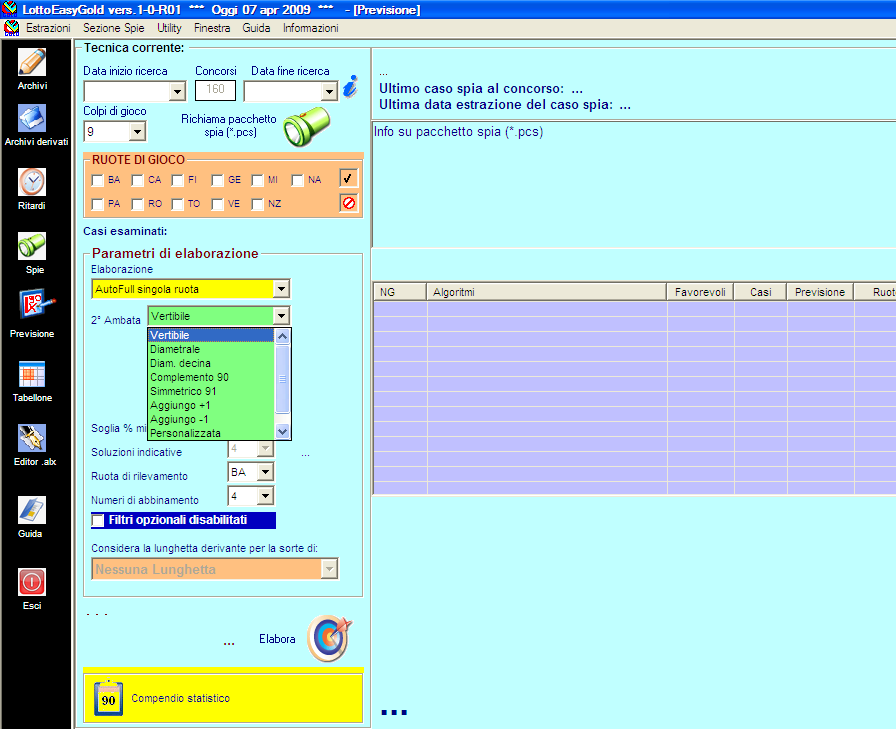Click the 90 calendar icon for Compendio statistico

coord(108,698)
